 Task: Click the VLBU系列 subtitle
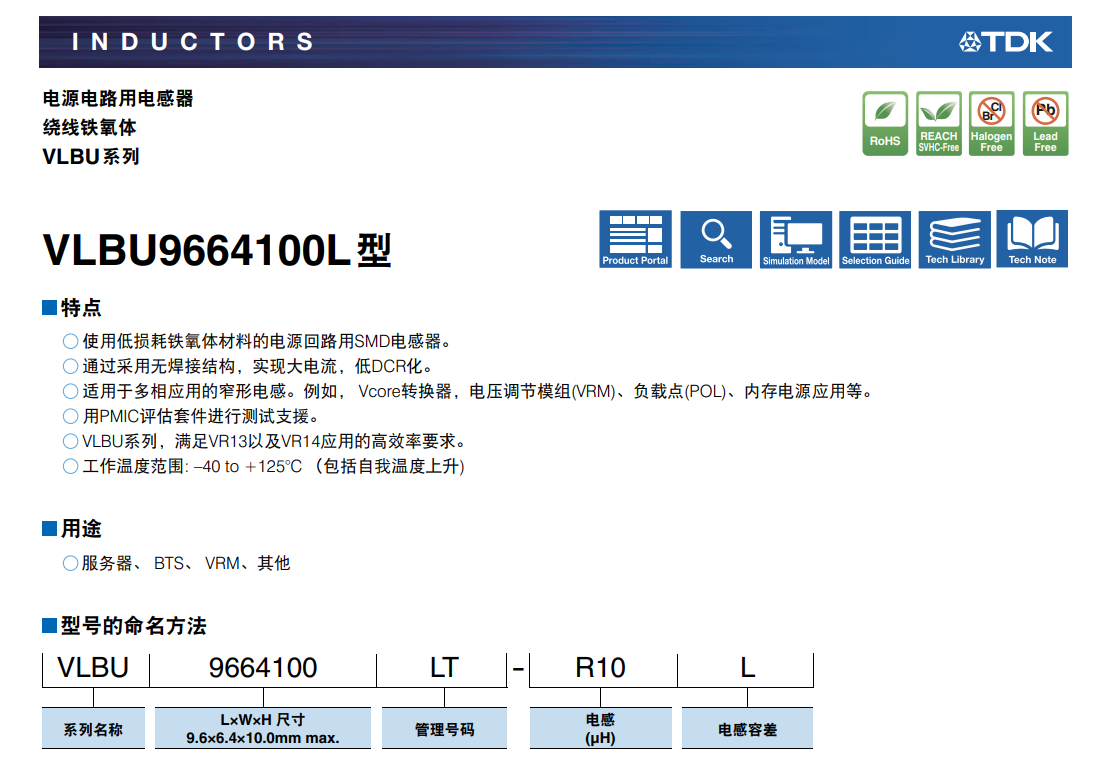tap(91, 157)
